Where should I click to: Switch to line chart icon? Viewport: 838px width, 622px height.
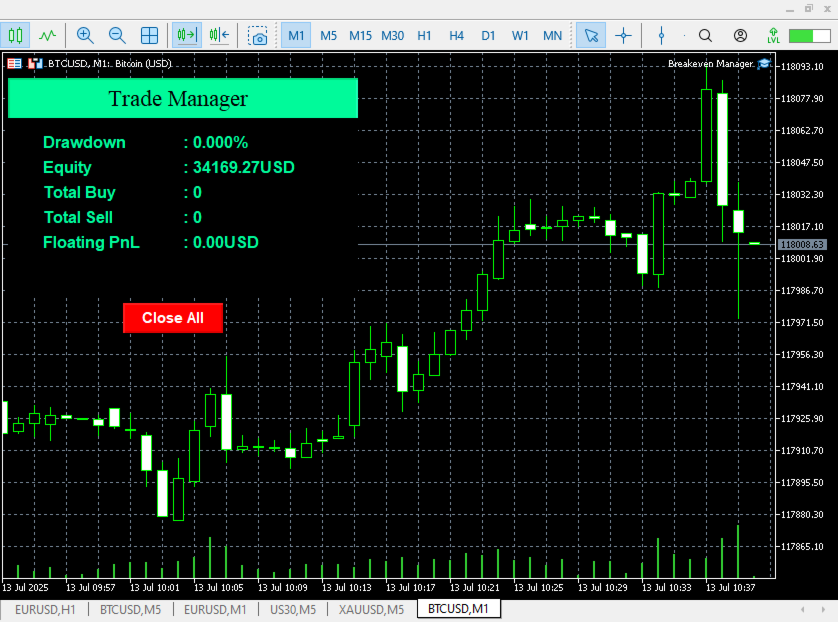click(x=48, y=36)
